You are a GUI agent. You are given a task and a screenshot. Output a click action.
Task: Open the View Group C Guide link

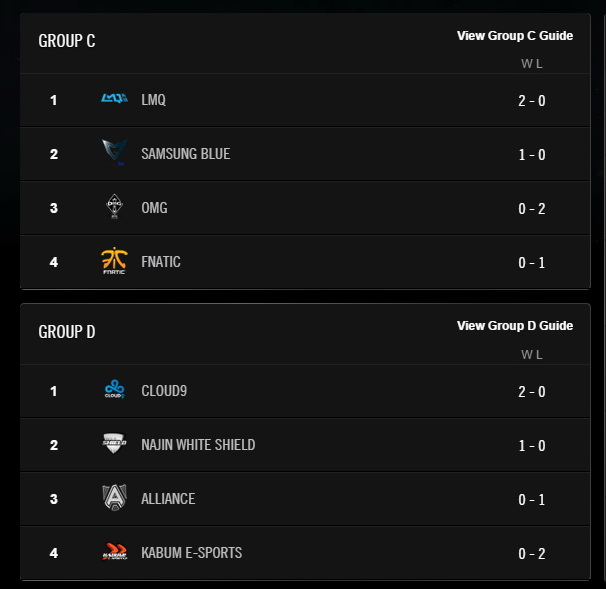click(515, 36)
